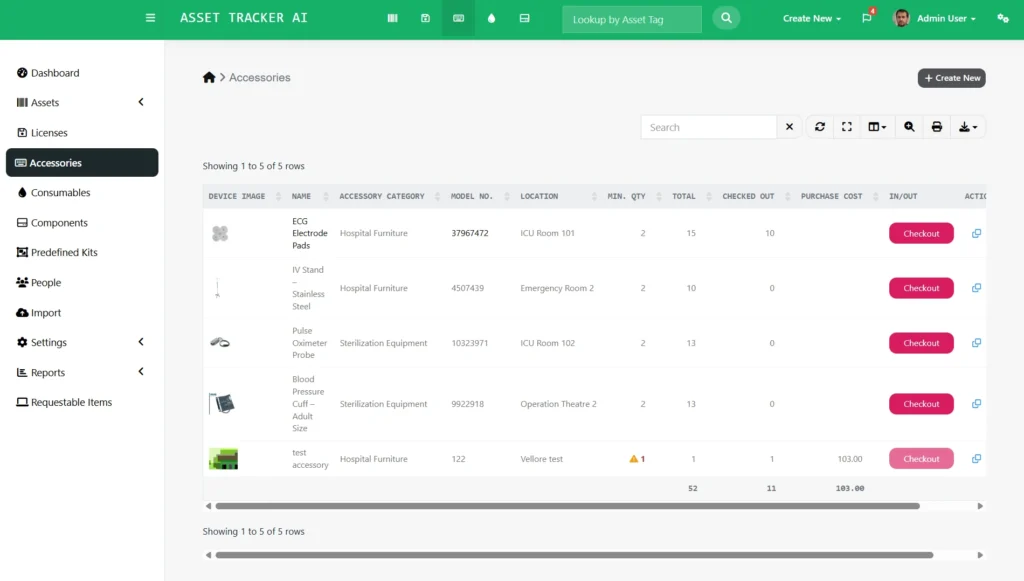This screenshot has width=1024, height=581.
Task: Click the table horizontal scrollbar
Action: coord(566,506)
